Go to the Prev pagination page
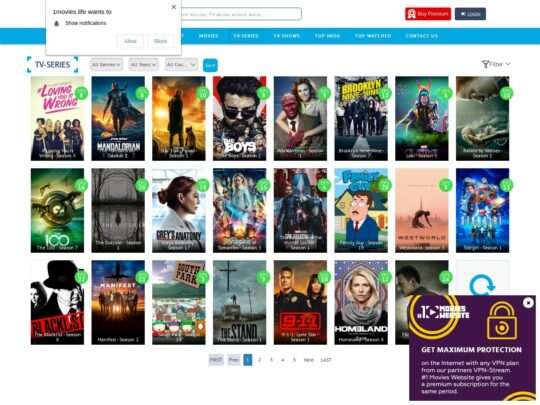 pos(234,360)
